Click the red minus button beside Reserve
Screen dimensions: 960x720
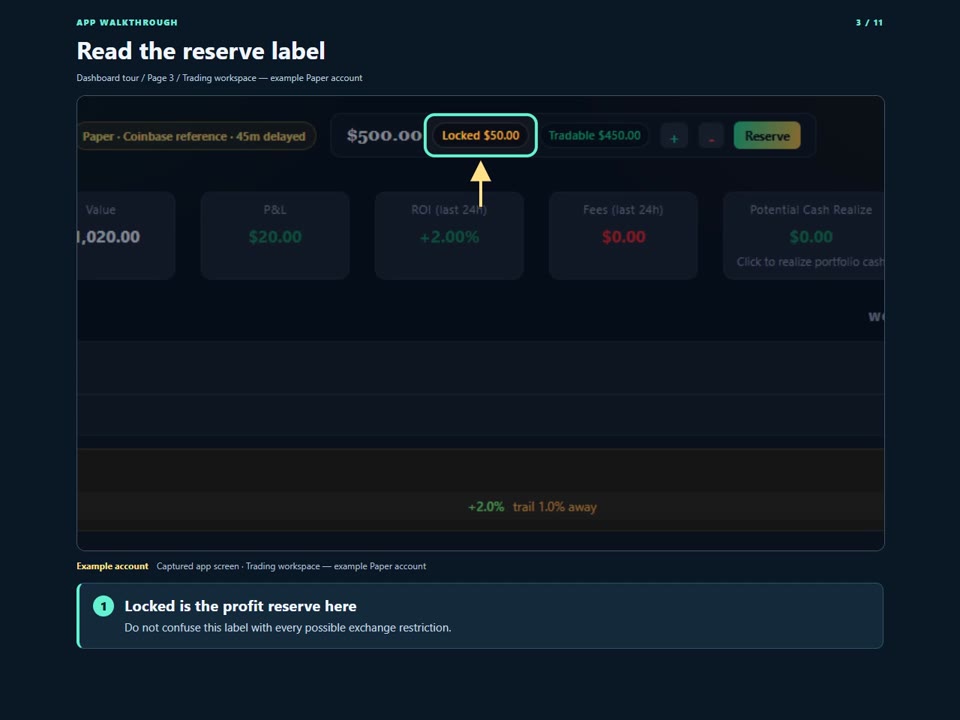coord(711,137)
